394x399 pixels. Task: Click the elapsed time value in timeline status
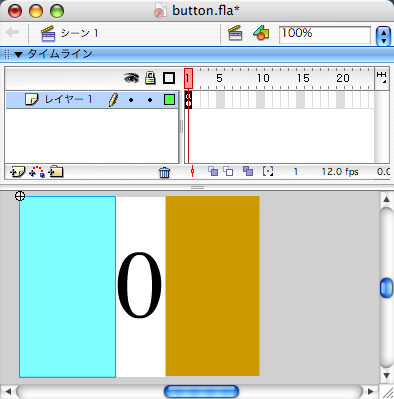[x=383, y=172]
